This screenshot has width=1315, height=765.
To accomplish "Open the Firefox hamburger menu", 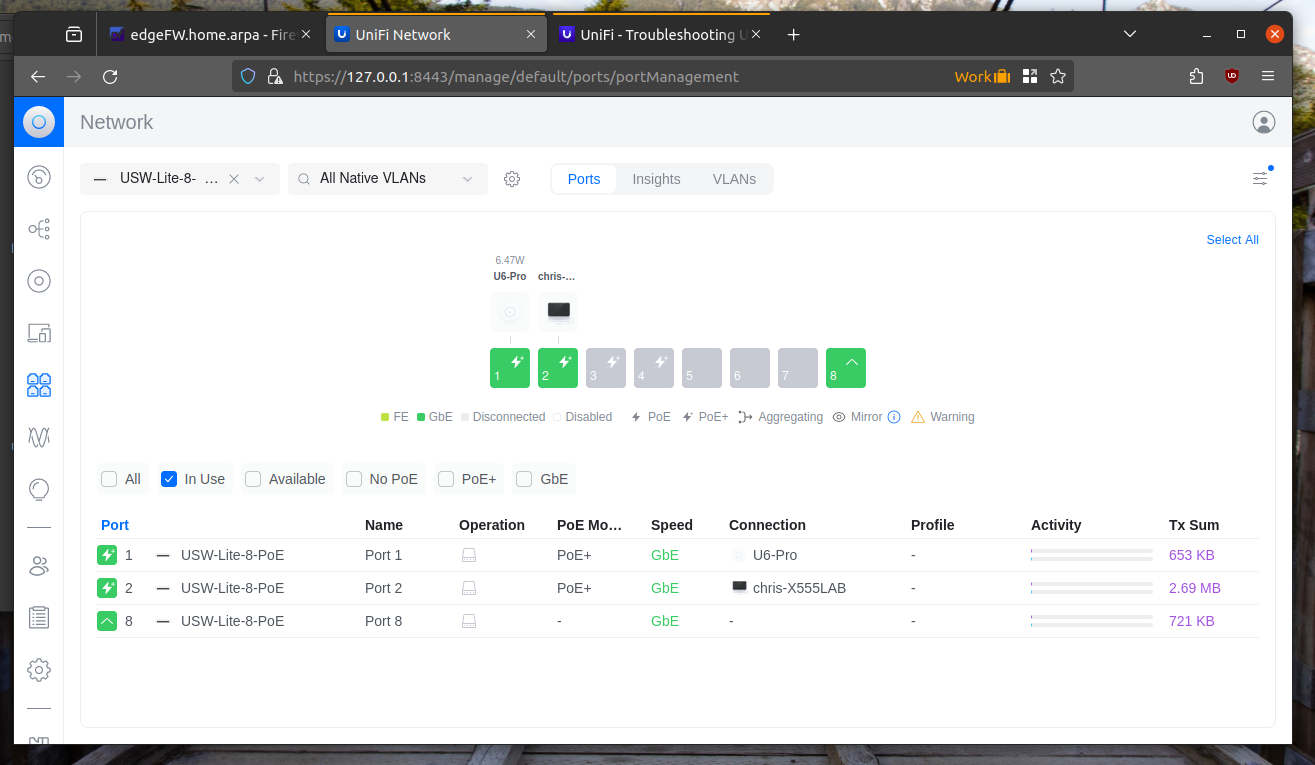I will 1268,76.
